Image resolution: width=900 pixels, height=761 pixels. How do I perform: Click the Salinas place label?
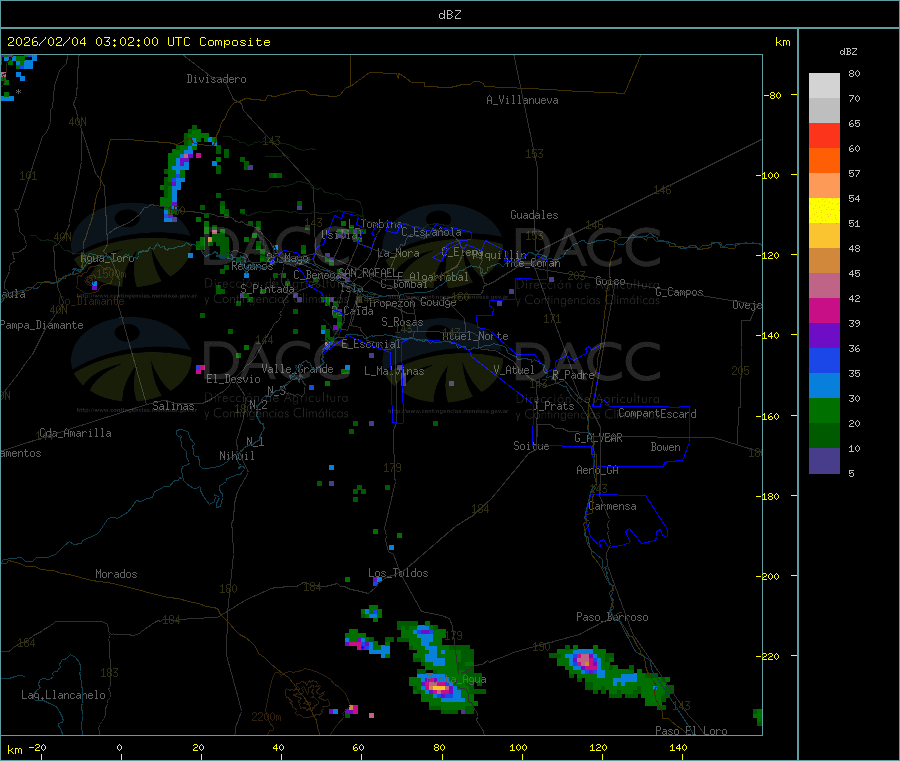tap(173, 406)
